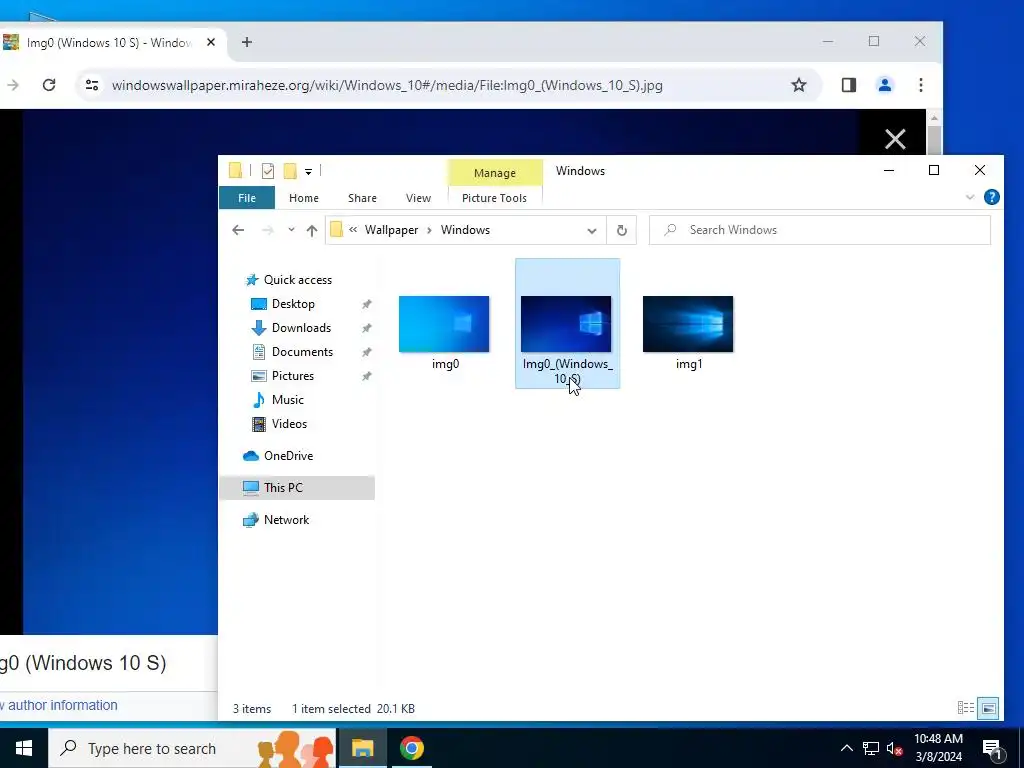Viewport: 1024px width, 768px height.
Task: Open the address bar history dropdown
Action: [x=592, y=231]
